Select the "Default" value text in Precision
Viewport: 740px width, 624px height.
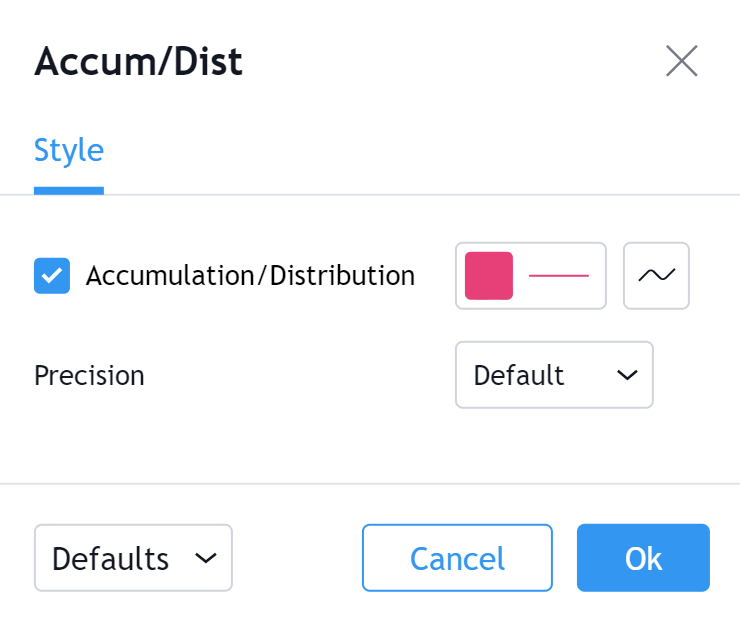click(x=518, y=375)
